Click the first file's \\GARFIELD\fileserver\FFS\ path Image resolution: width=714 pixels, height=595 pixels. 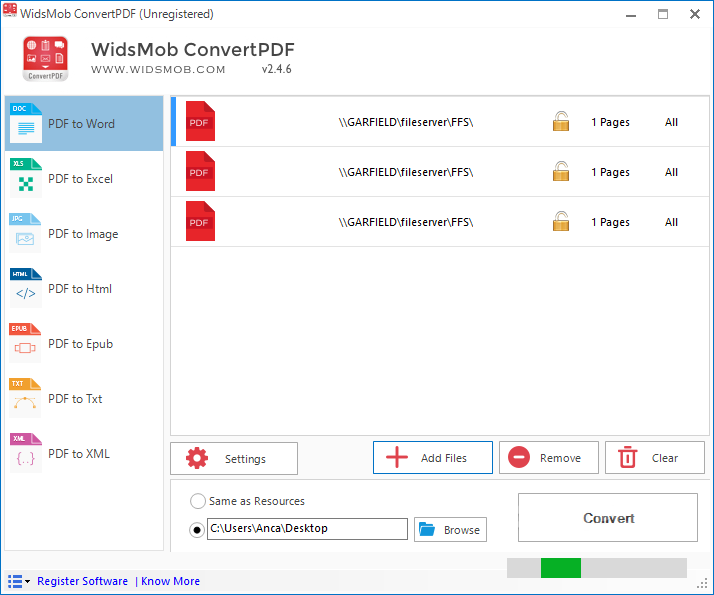pos(406,122)
